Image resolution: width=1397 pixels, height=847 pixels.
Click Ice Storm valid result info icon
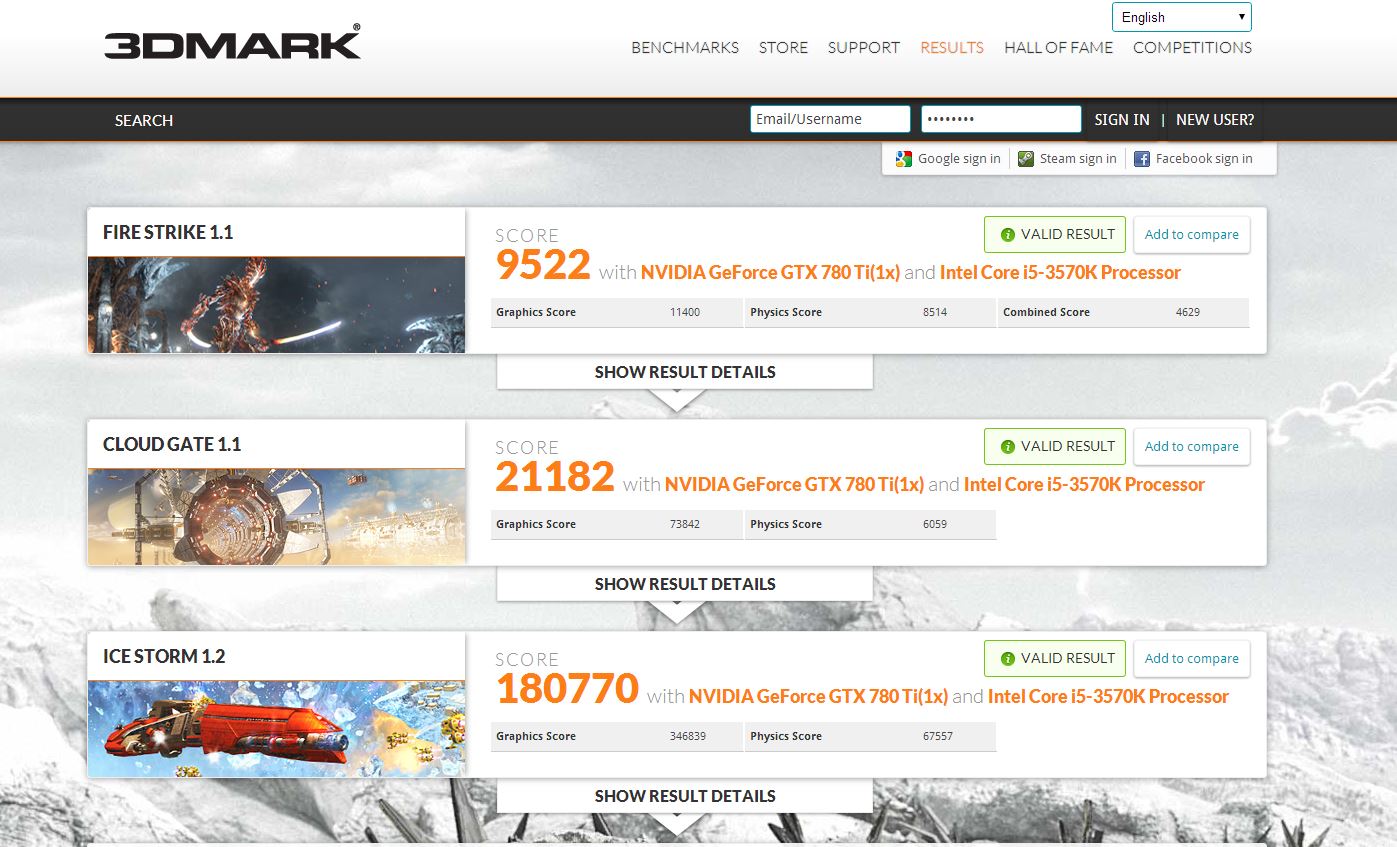1008,659
